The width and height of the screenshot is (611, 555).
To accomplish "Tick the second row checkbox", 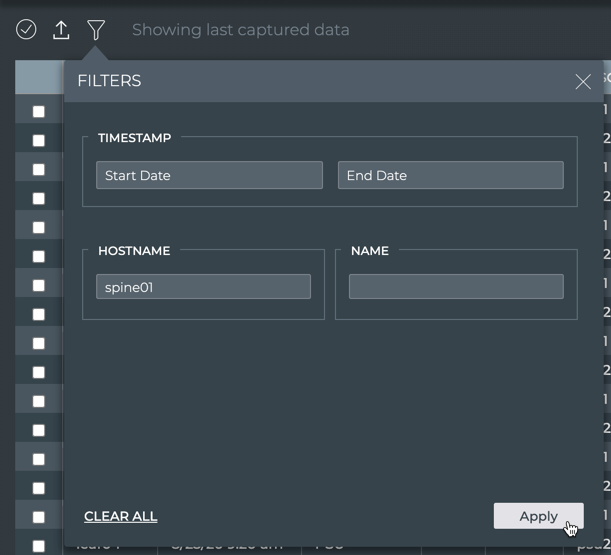I will coord(39,141).
